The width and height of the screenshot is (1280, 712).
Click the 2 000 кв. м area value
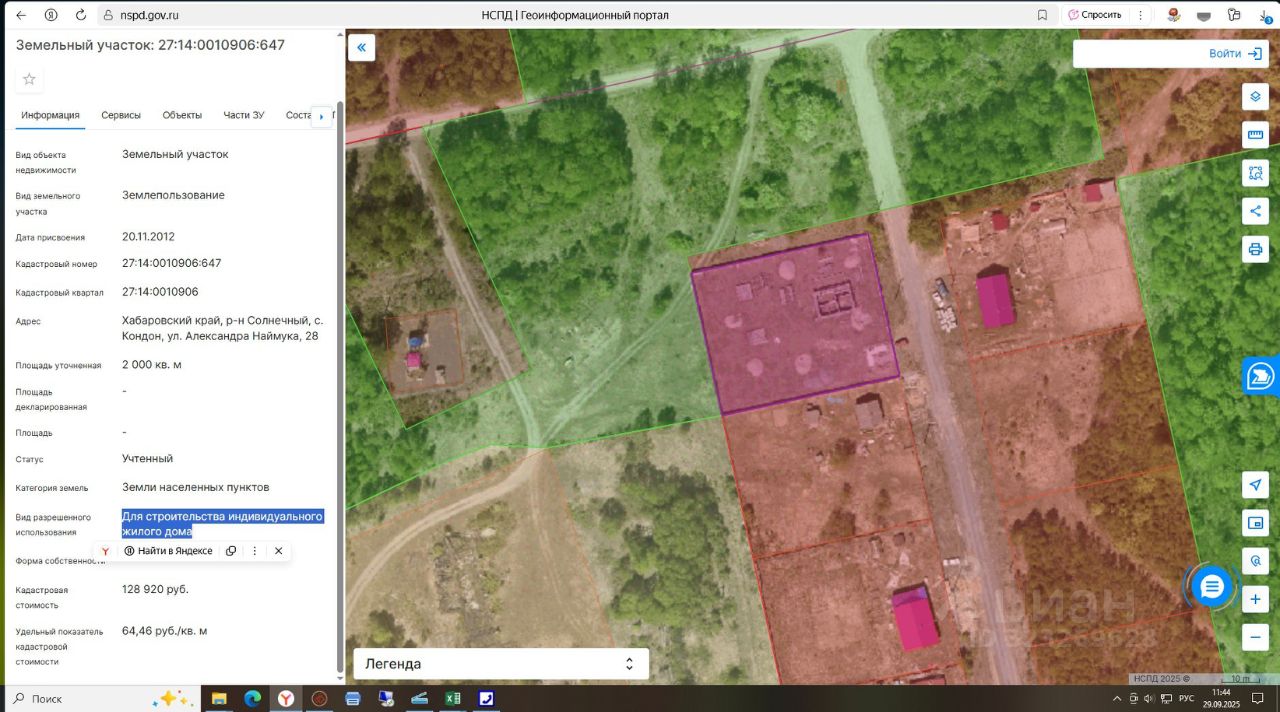coord(152,365)
